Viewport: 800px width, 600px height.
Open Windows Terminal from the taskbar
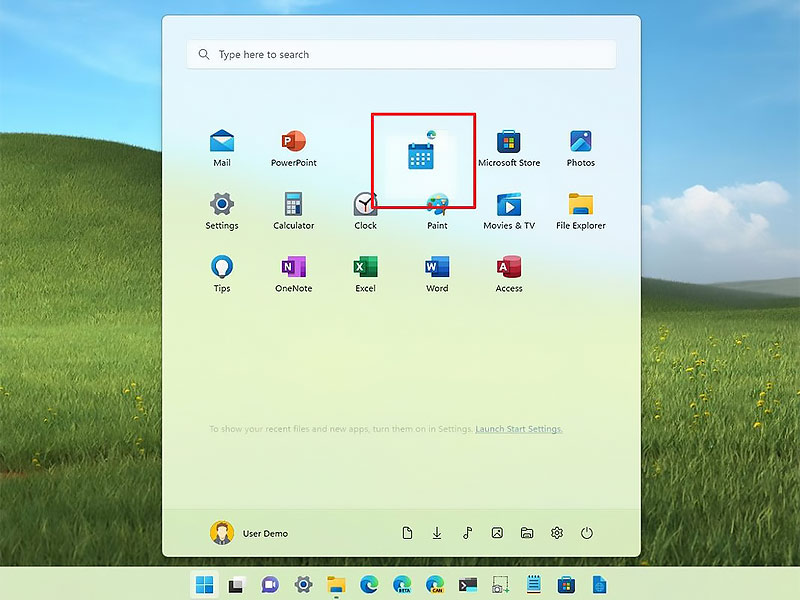click(x=468, y=585)
